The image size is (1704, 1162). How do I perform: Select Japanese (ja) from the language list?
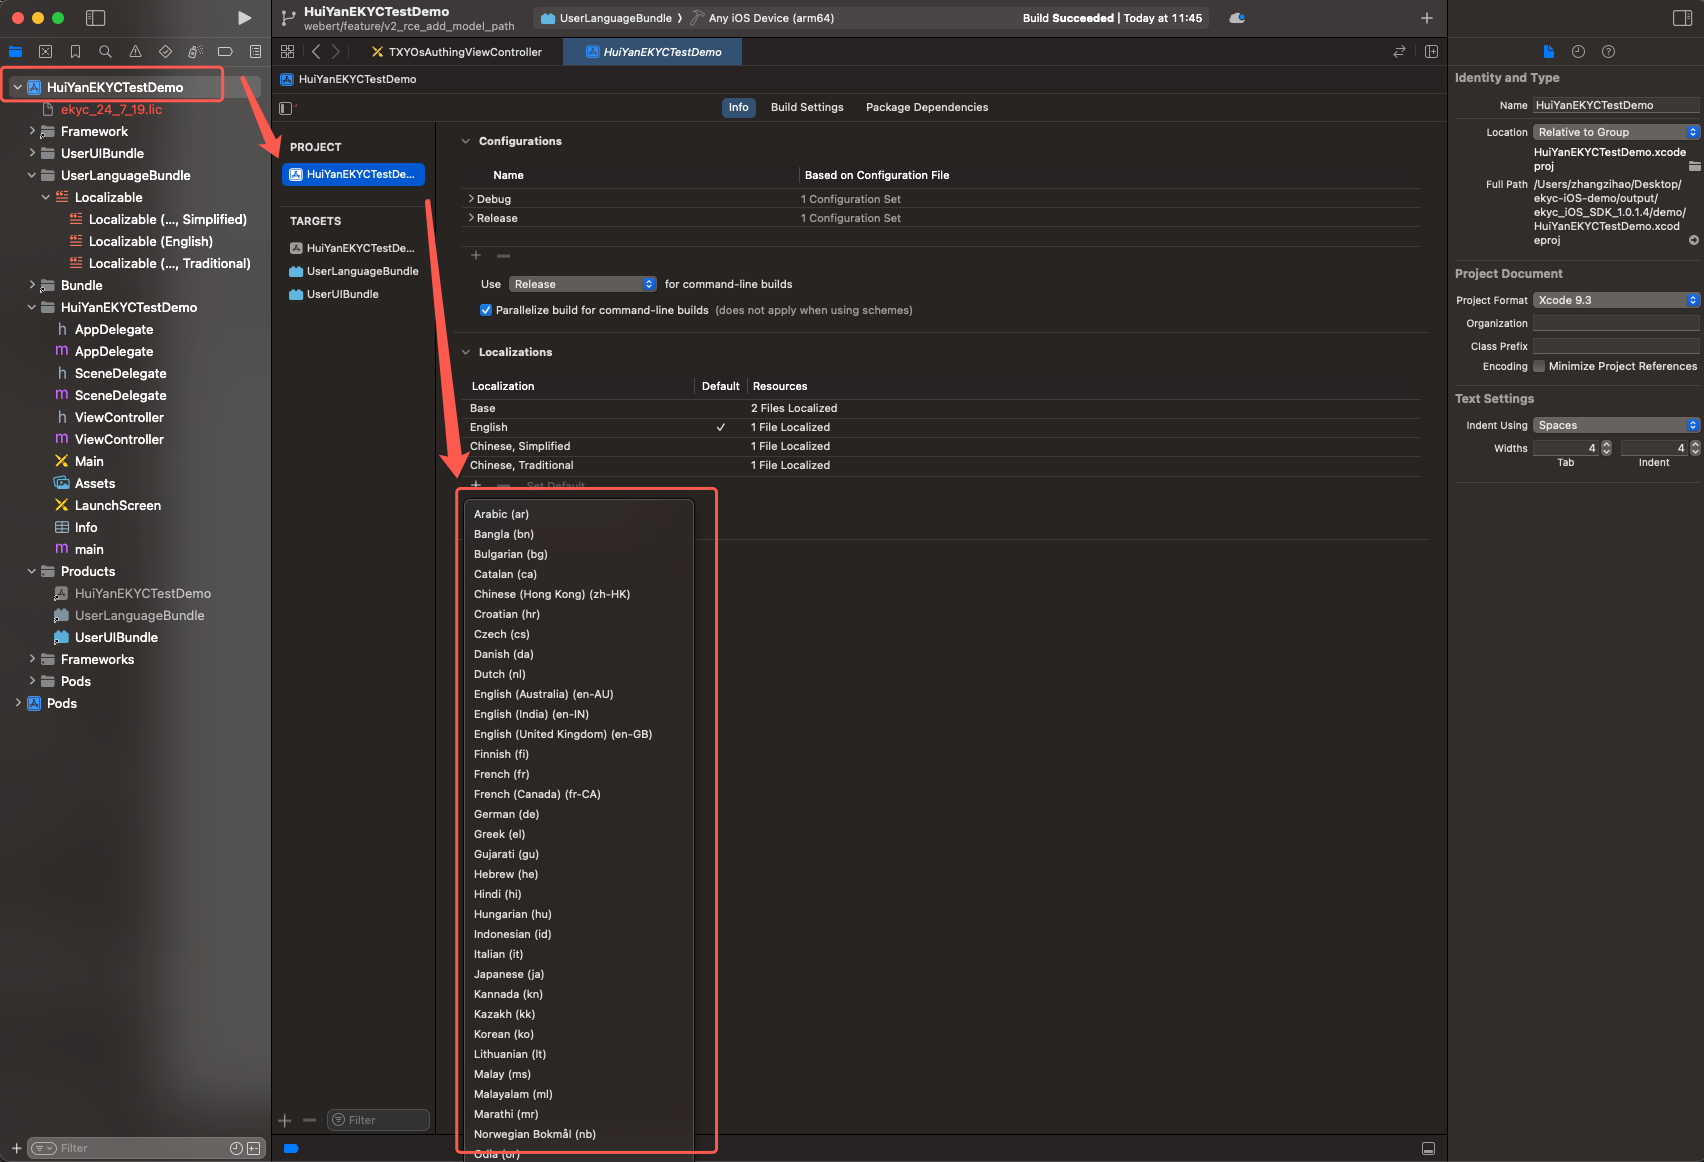pos(509,974)
